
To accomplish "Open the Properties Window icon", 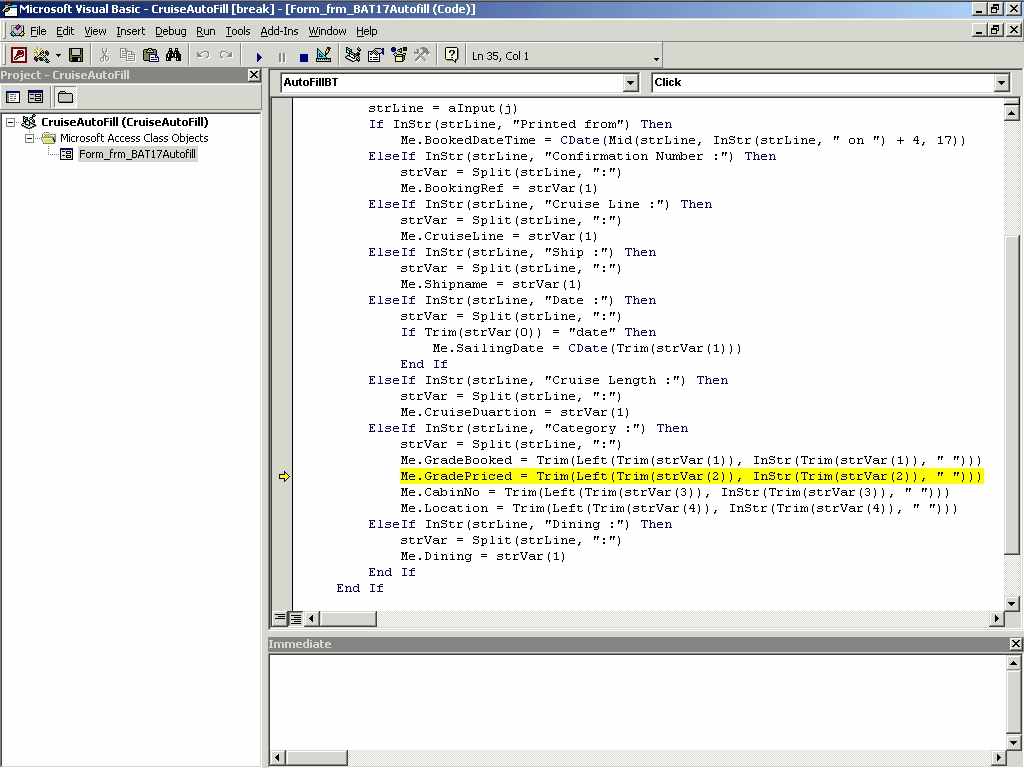I will (376, 56).
